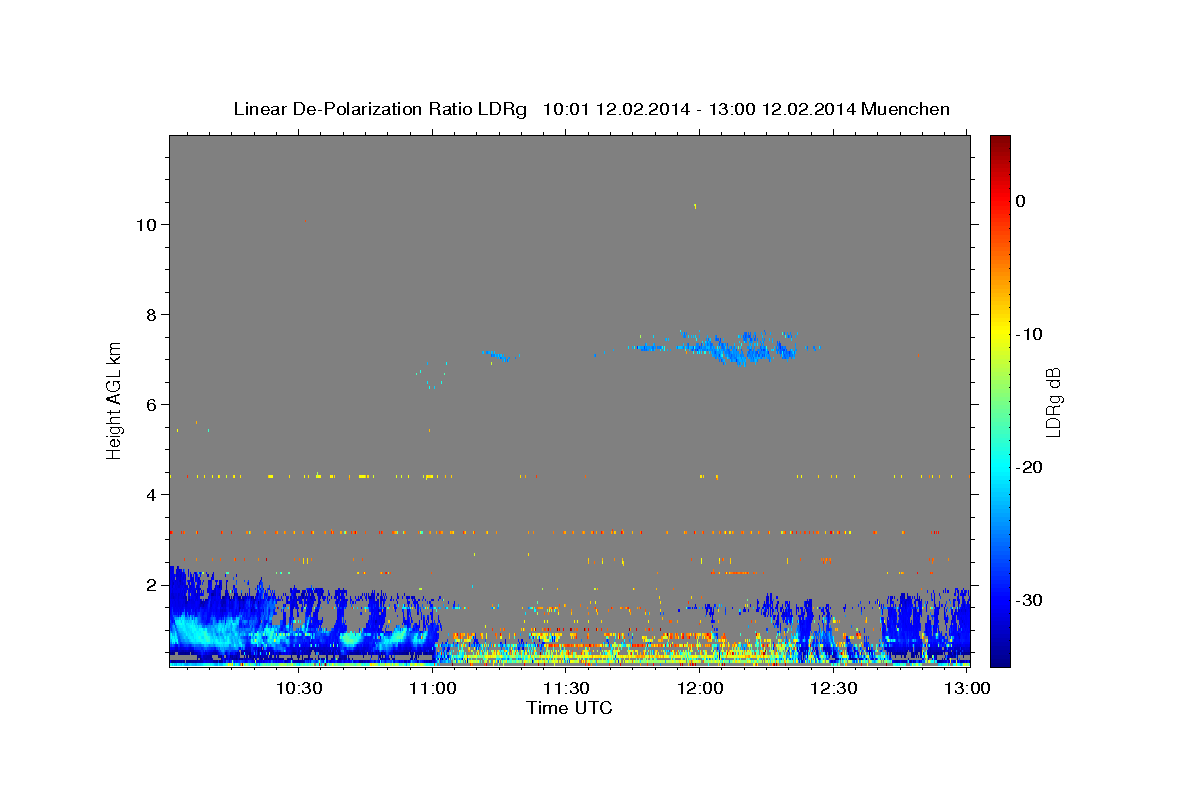
Task: Click the colorbar tick label '0'
Action: tap(1020, 201)
